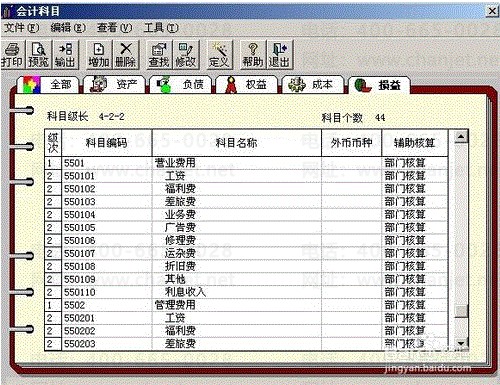This screenshot has width=500, height=385.
Task: Select the 营业费用 account name
Action: point(175,163)
